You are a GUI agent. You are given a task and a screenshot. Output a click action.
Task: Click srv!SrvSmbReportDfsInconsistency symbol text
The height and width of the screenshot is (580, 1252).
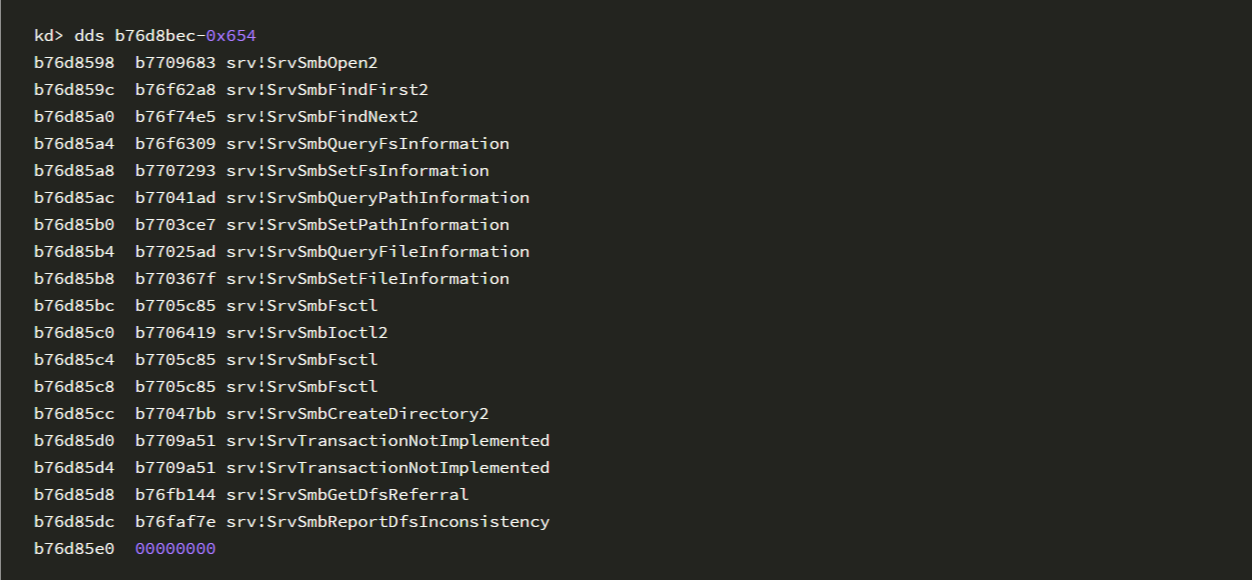[388, 522]
